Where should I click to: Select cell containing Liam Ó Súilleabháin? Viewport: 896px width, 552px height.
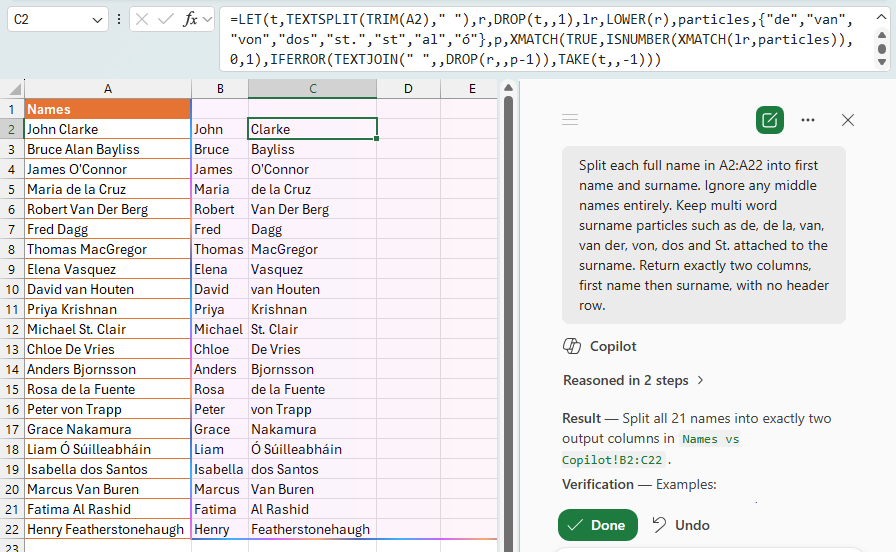tap(107, 449)
